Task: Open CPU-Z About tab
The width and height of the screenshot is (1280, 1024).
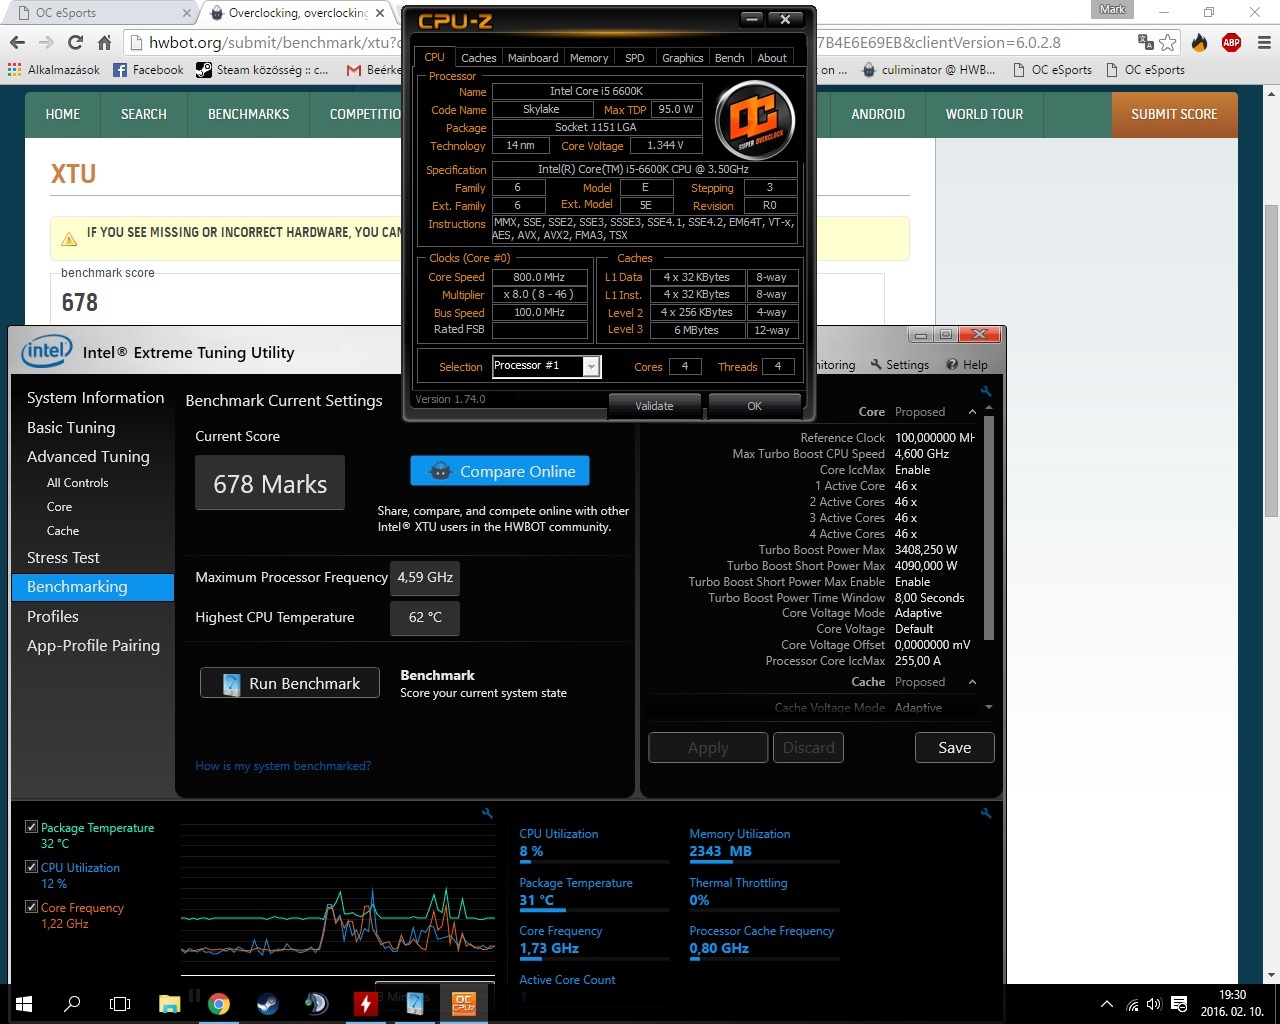Action: pos(772,58)
